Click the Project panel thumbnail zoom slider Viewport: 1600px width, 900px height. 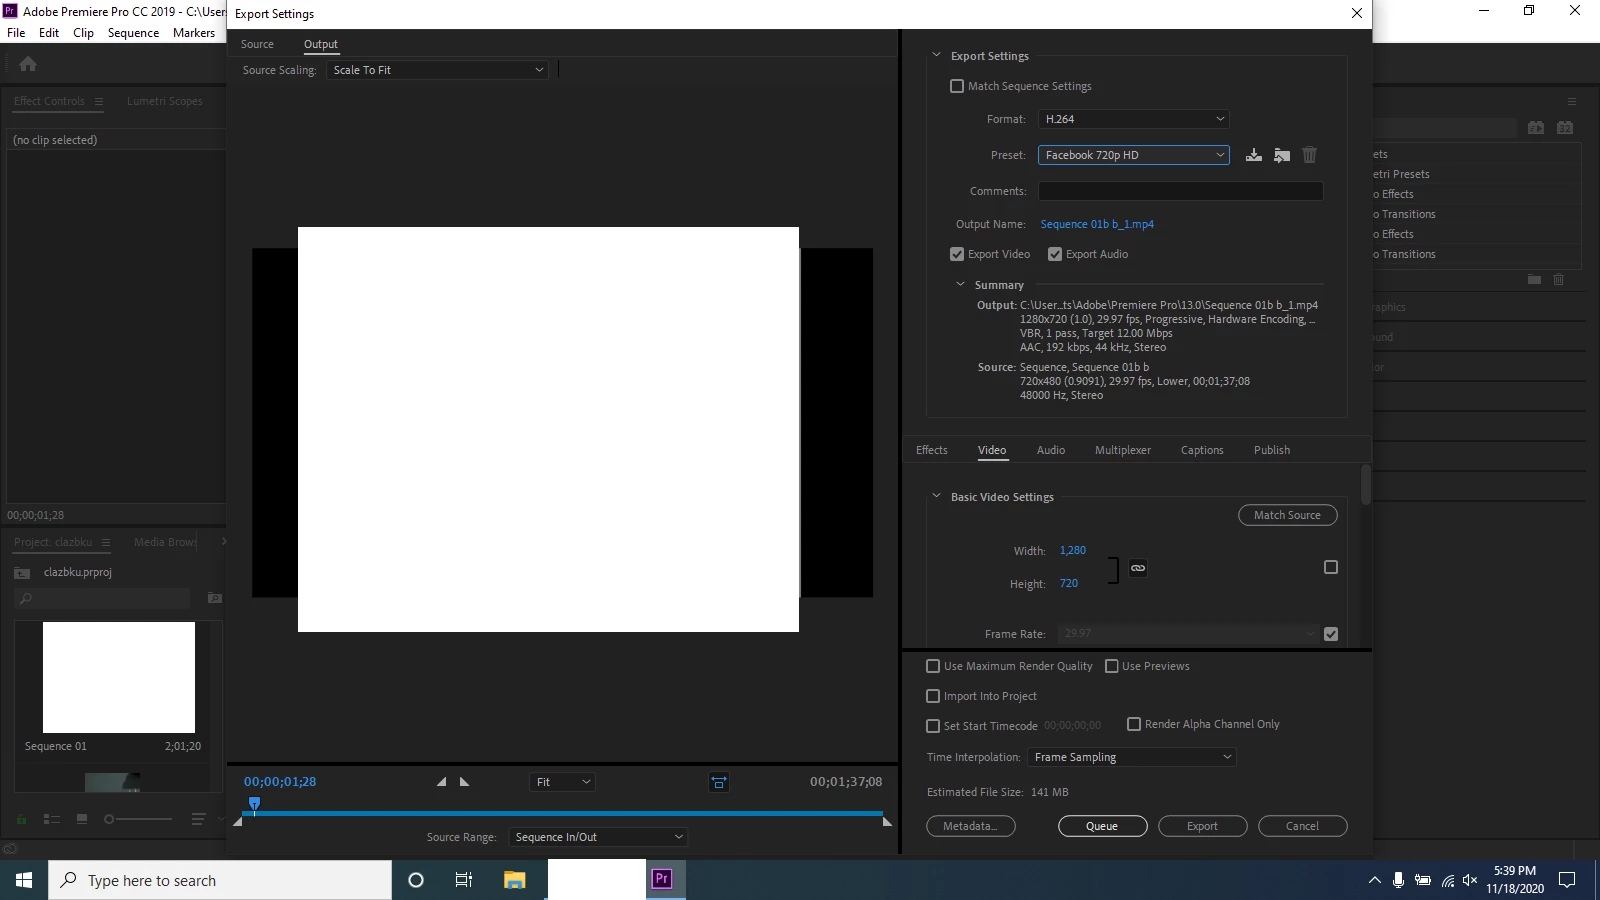[138, 819]
